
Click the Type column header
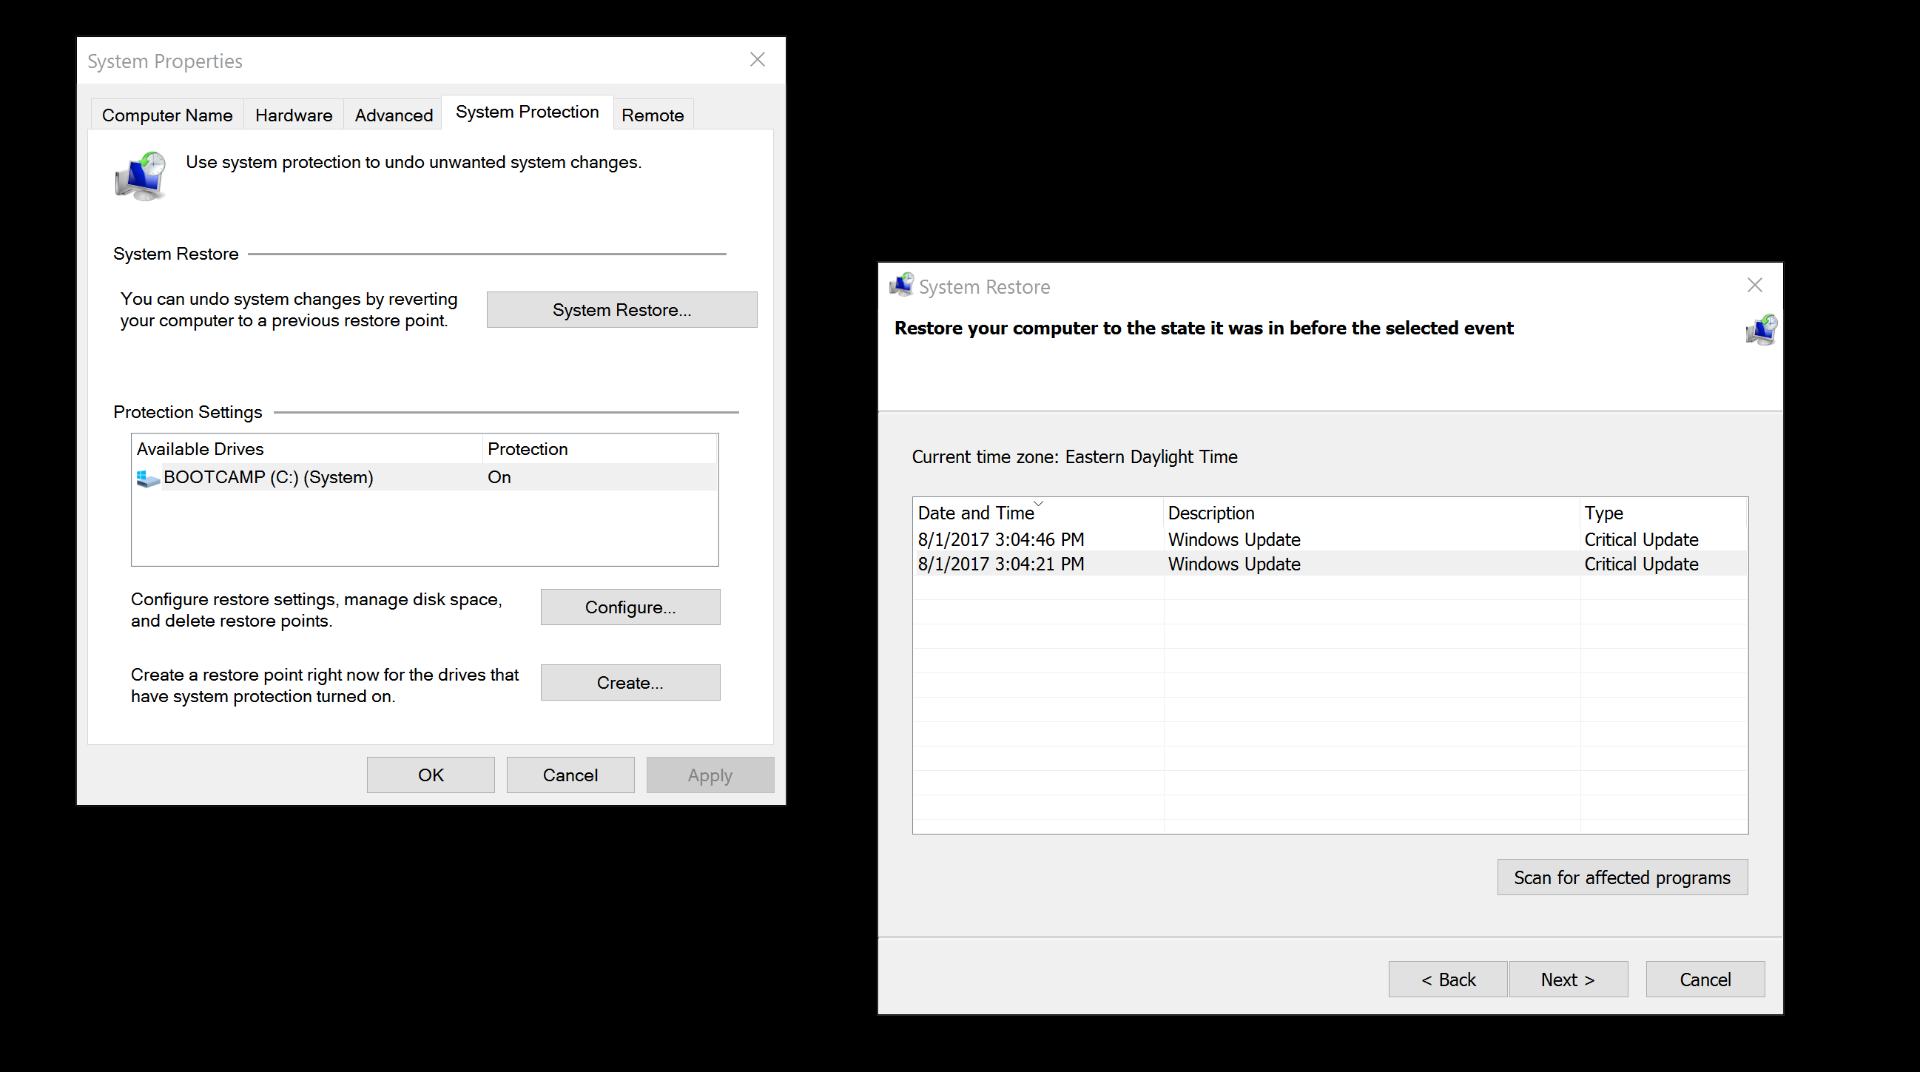click(x=1664, y=513)
